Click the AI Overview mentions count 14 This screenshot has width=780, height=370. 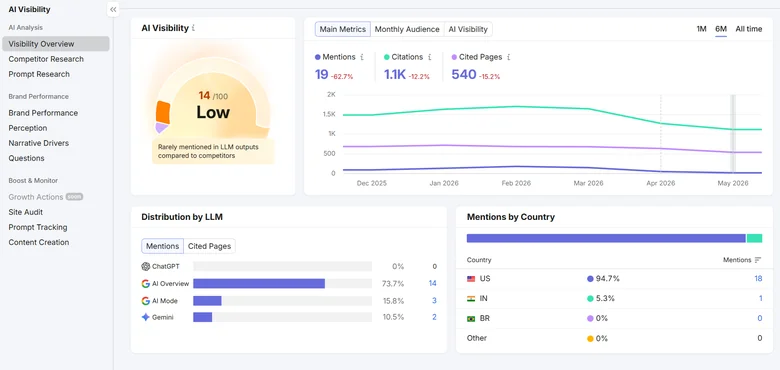(x=432, y=283)
